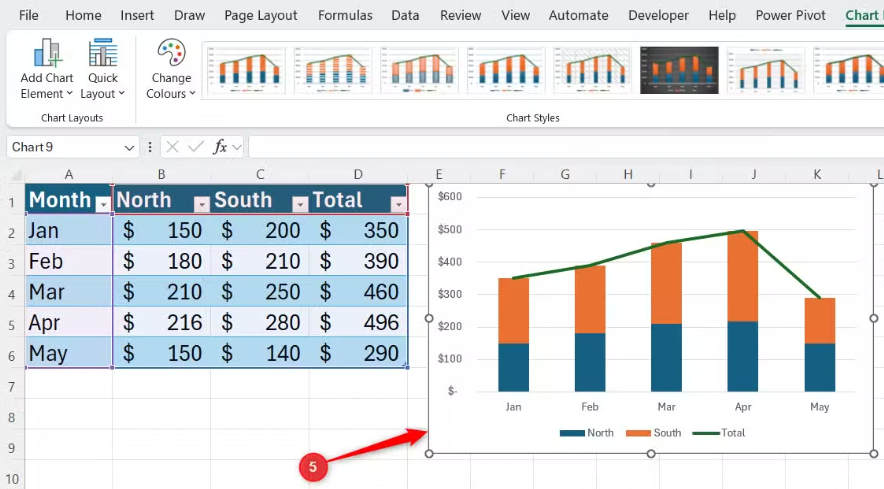Viewport: 884px width, 489px height.
Task: Switch to the Help tab
Action: (722, 15)
